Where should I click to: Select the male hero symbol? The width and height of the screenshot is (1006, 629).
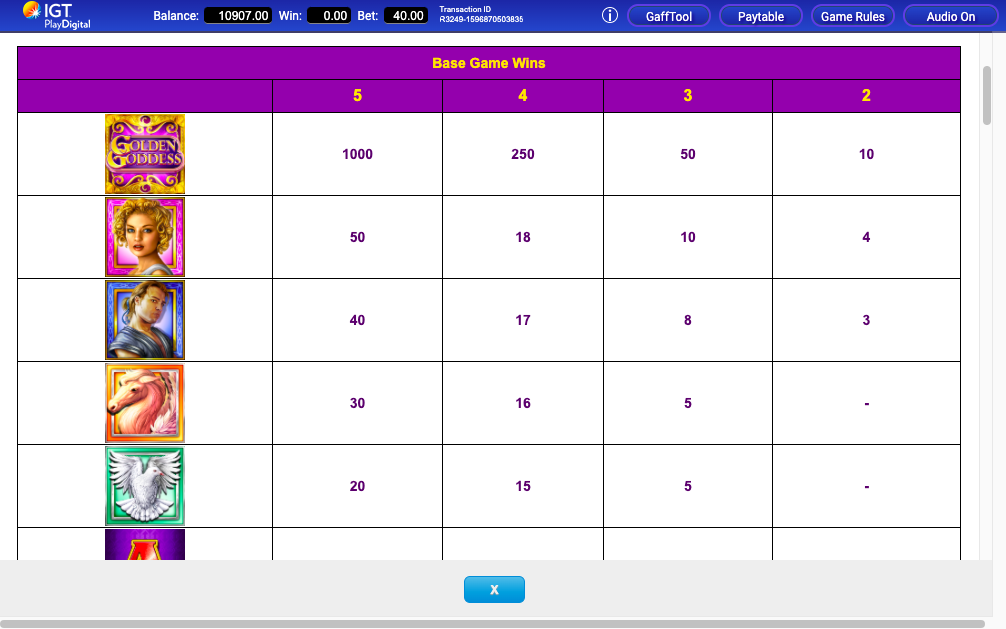(144, 320)
